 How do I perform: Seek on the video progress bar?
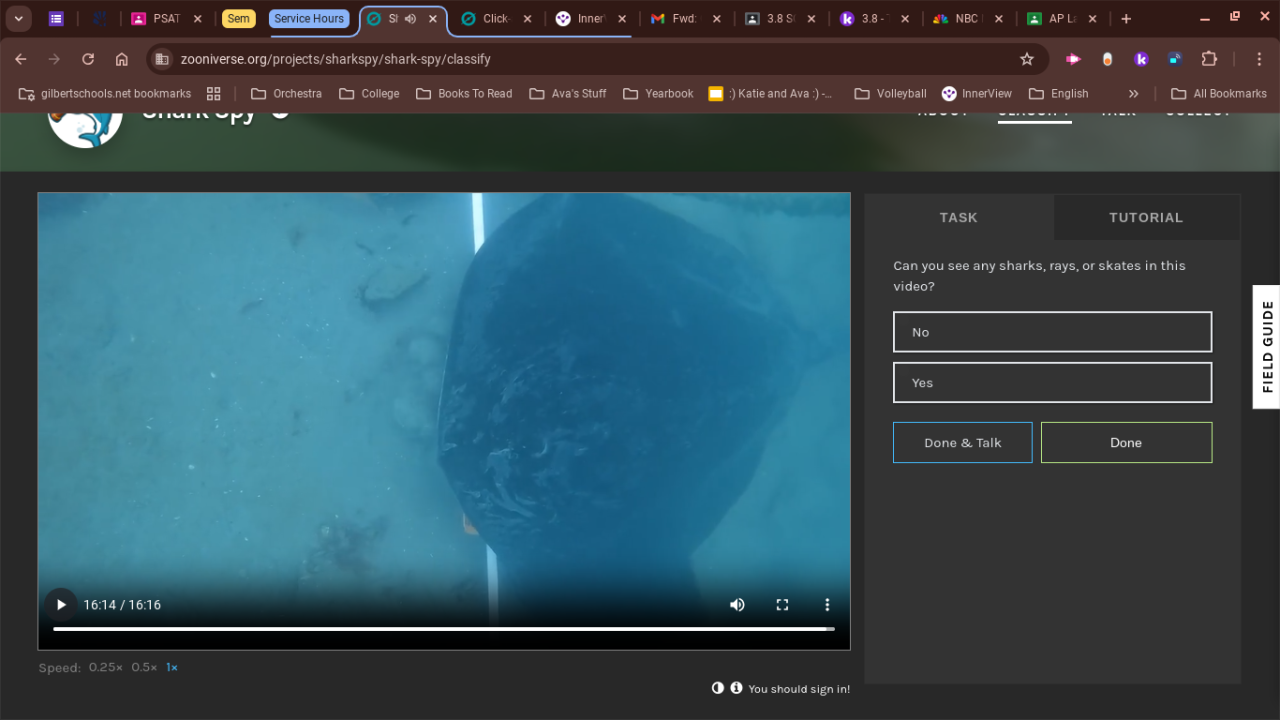[x=443, y=629]
